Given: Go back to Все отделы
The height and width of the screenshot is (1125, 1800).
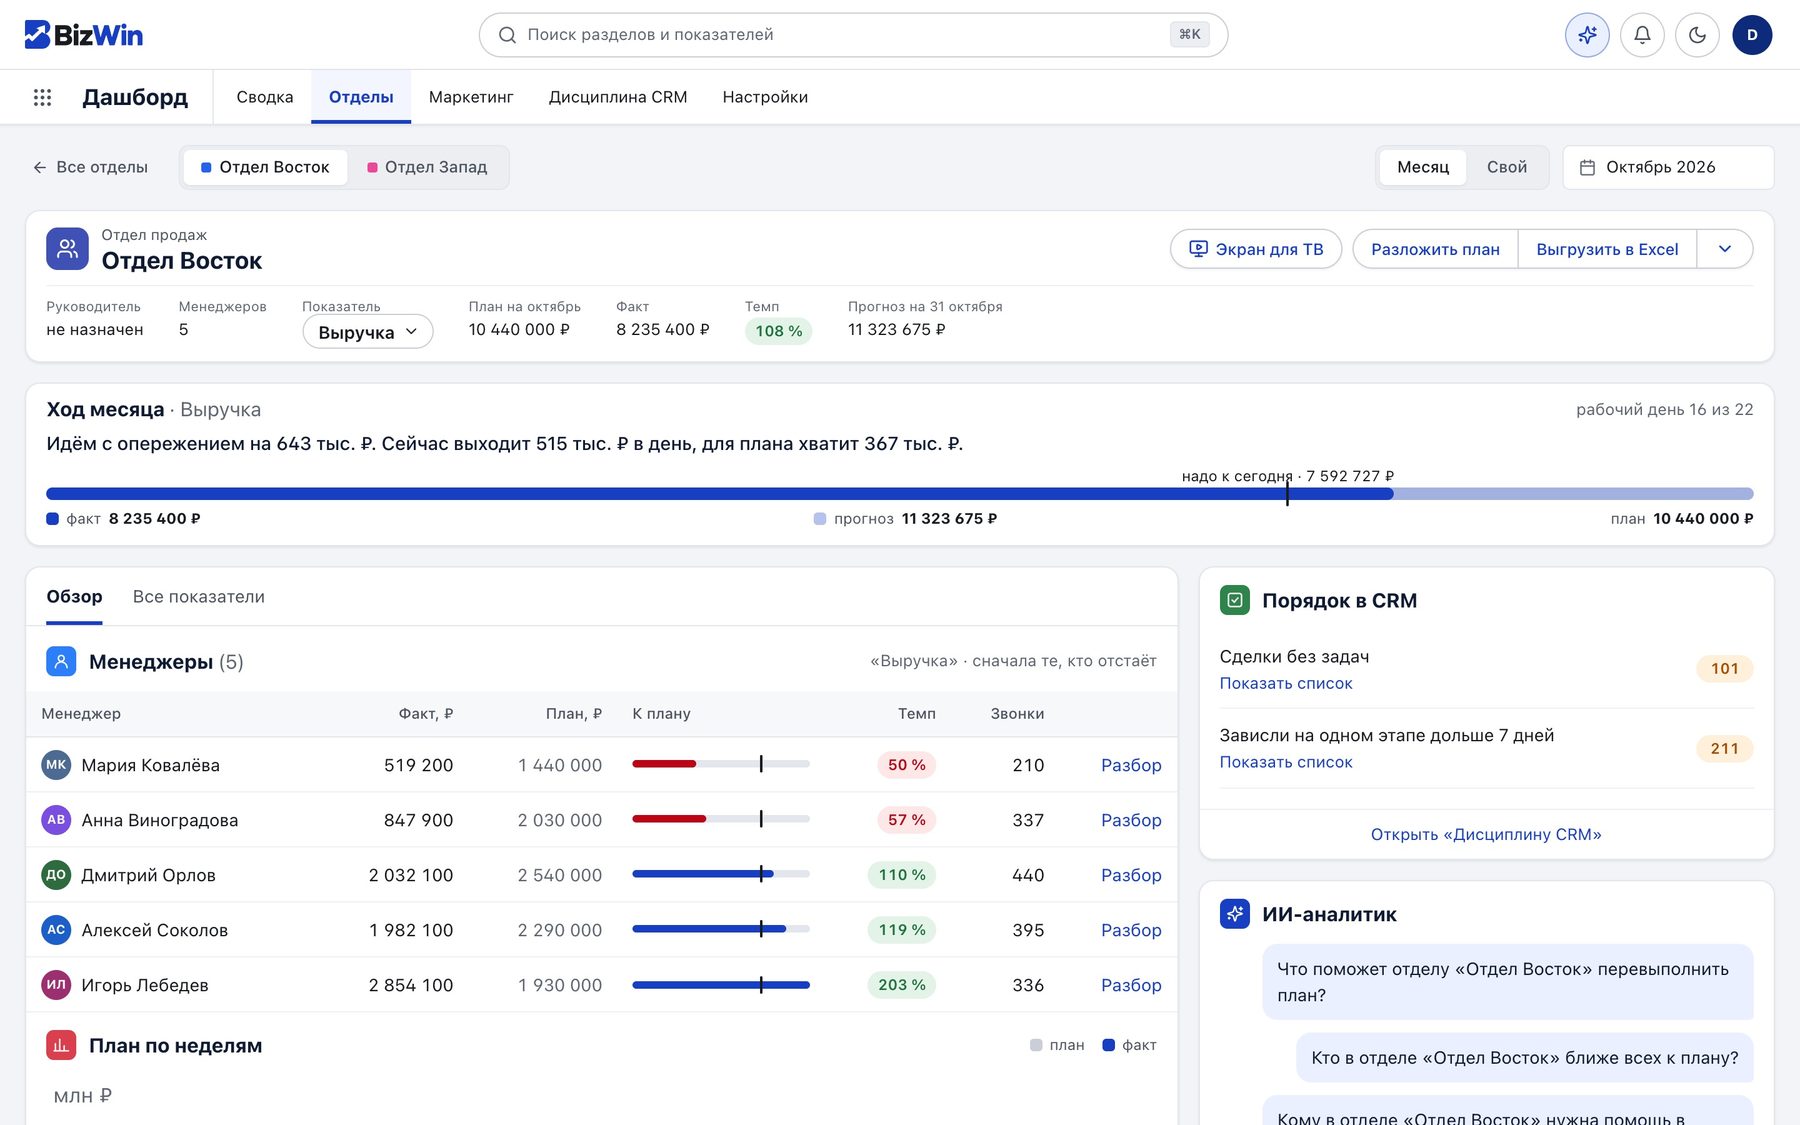Looking at the screenshot, I should [90, 167].
